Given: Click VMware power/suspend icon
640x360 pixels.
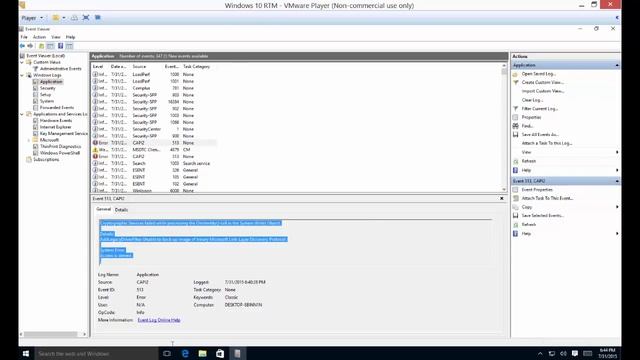Looking at the screenshot, I should tap(56, 18).
